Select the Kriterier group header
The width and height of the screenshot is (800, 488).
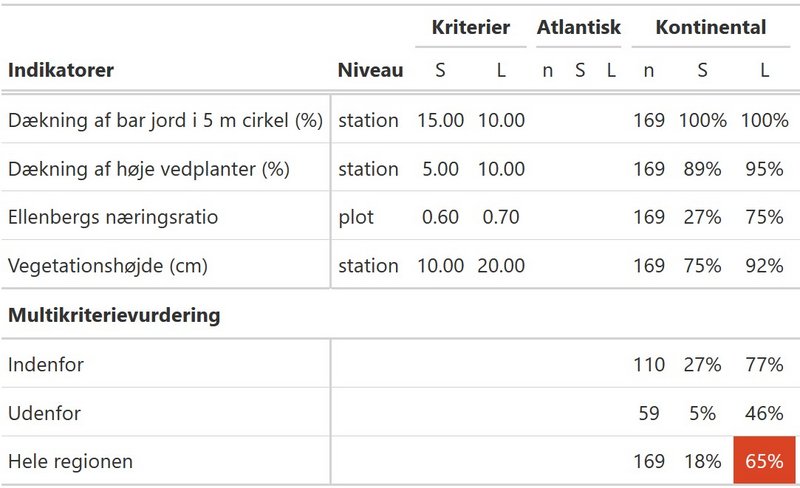470,27
